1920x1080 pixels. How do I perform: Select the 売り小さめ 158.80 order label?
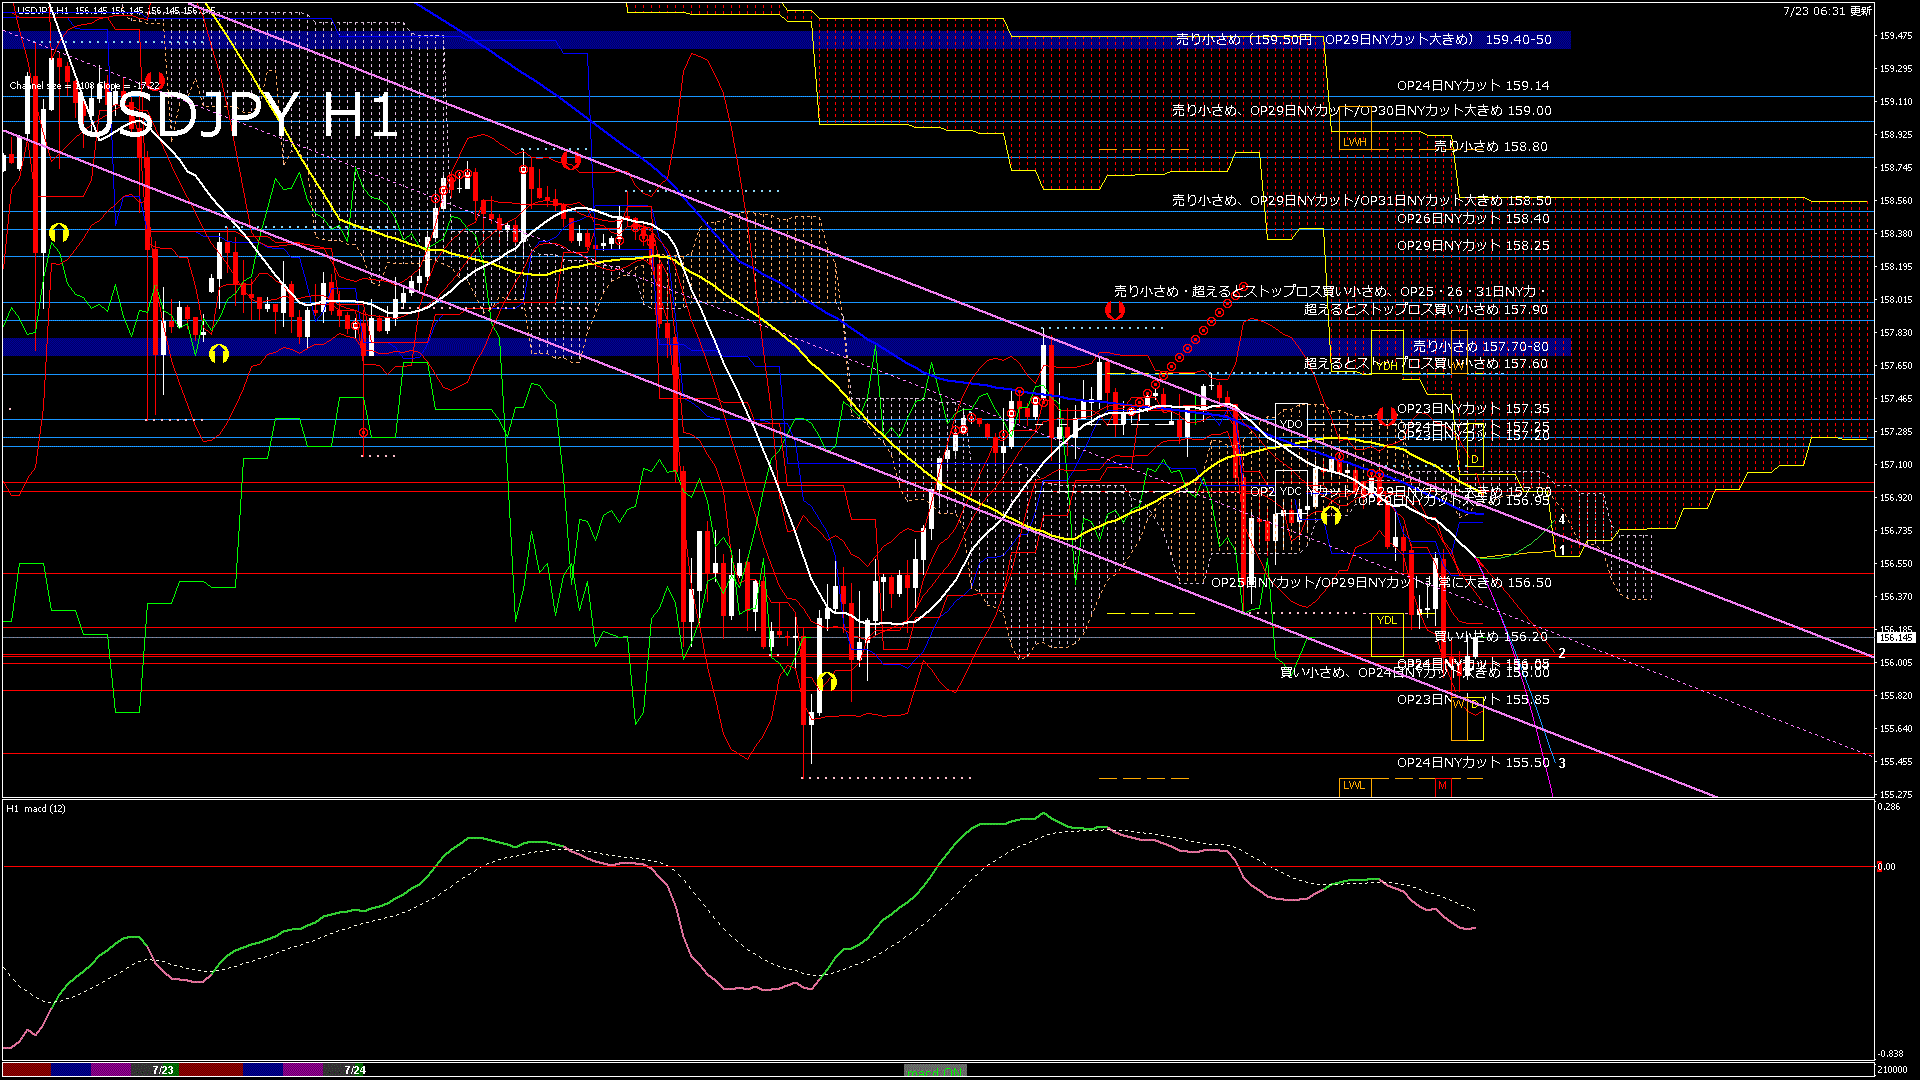click(x=1490, y=147)
